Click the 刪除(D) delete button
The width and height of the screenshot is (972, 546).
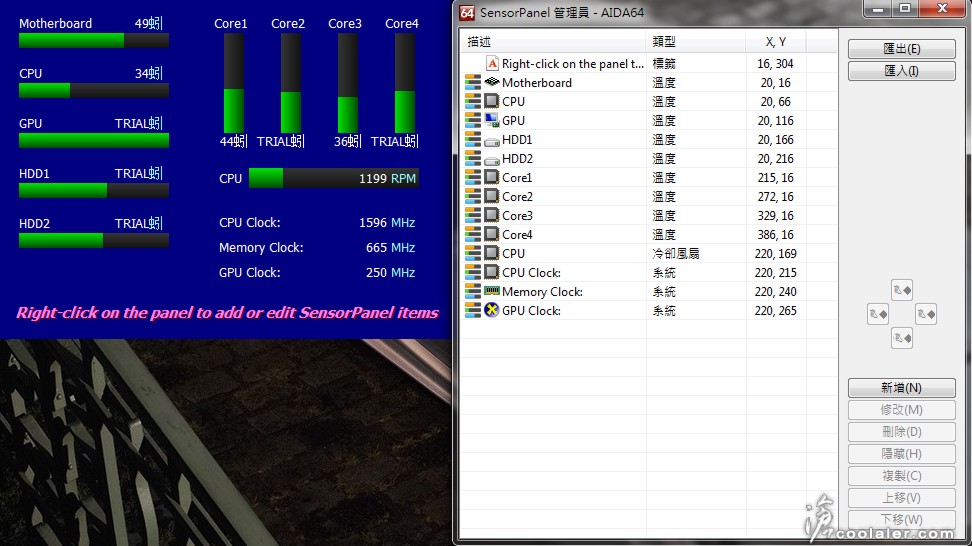[902, 432]
